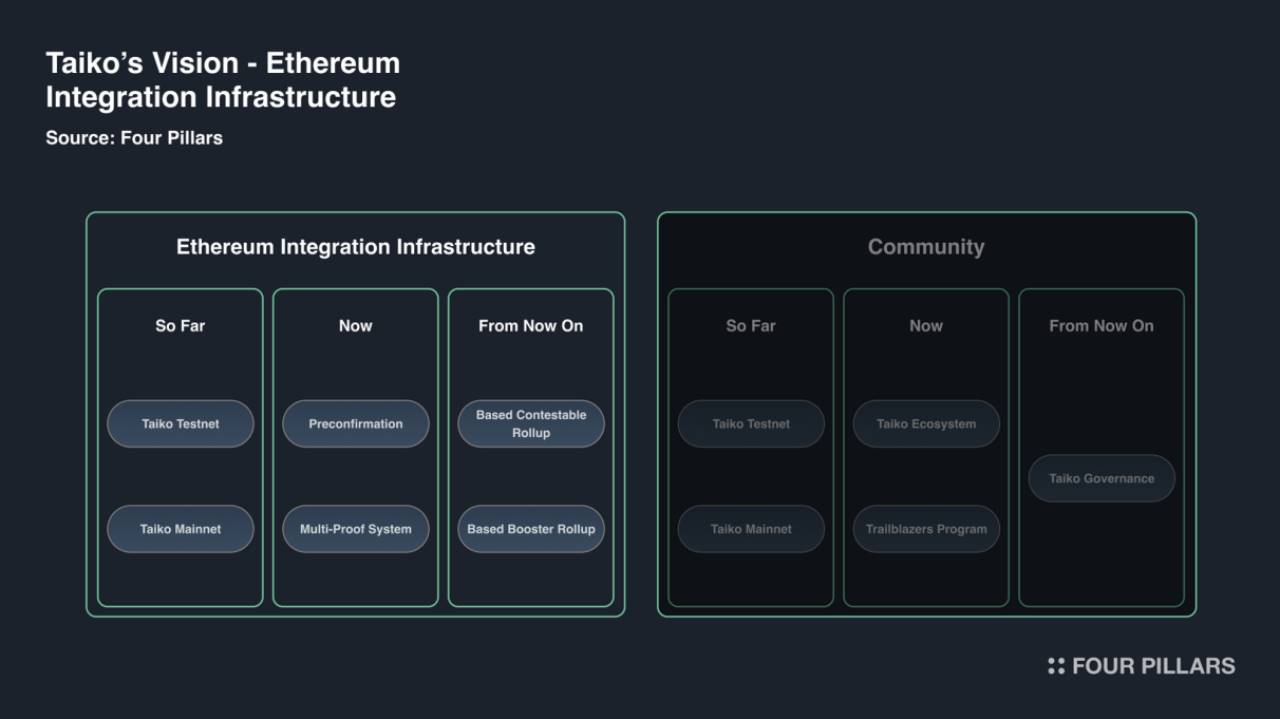Click the FOUR PILLARS wordmark text
Image resolution: width=1280 pixels, height=719 pixels.
tap(1153, 666)
